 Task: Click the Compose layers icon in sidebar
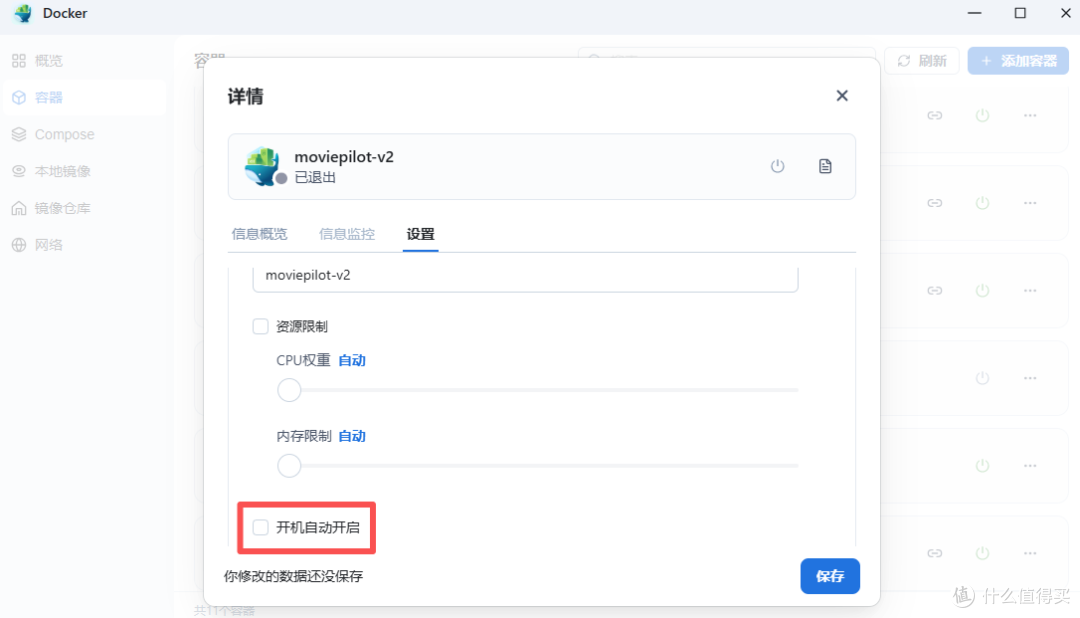[x=19, y=134]
